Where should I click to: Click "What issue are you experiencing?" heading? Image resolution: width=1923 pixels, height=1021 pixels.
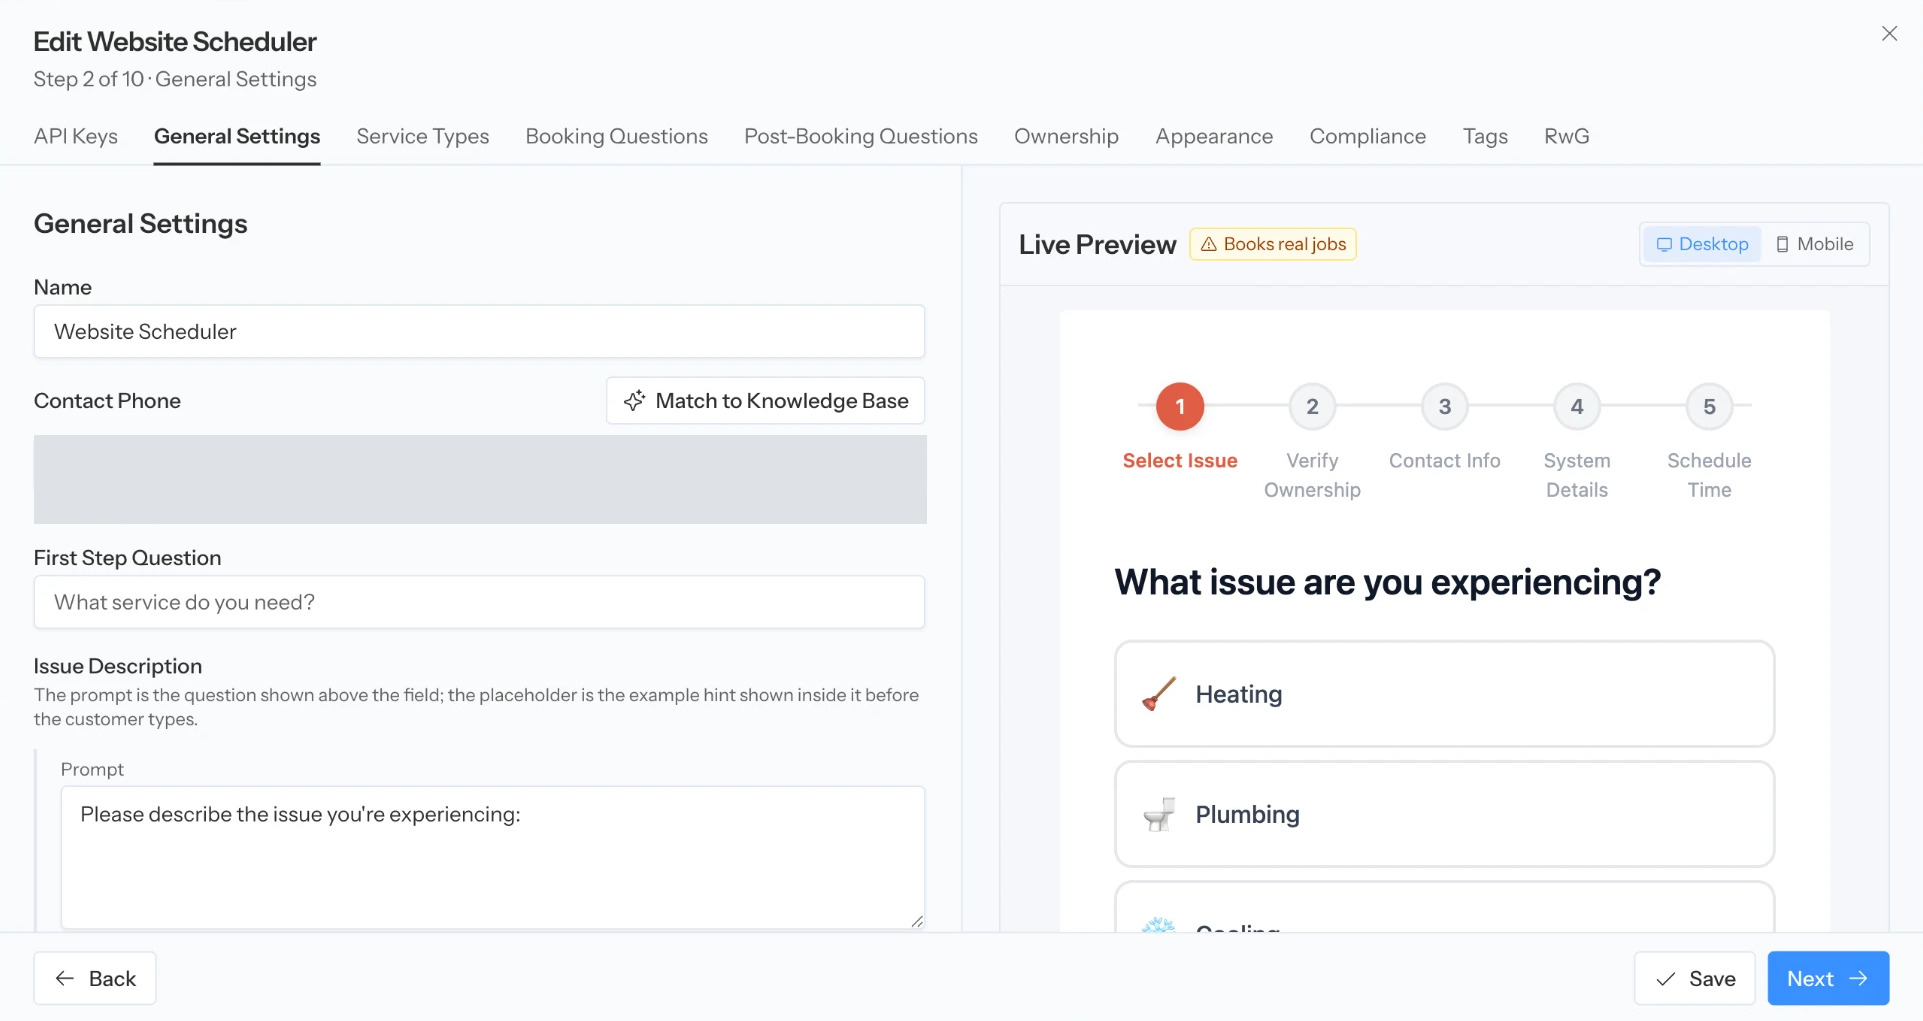pyautogui.click(x=1387, y=582)
